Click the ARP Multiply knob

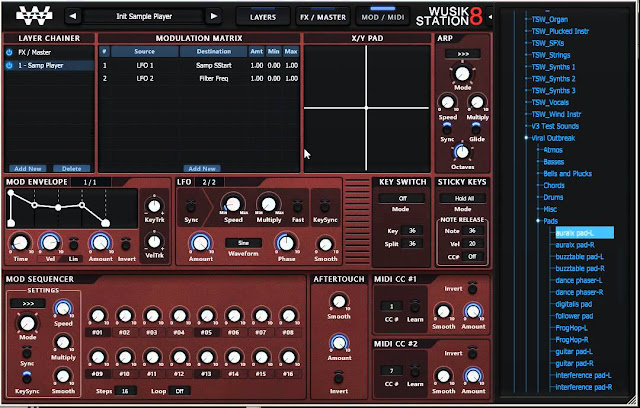pos(477,102)
